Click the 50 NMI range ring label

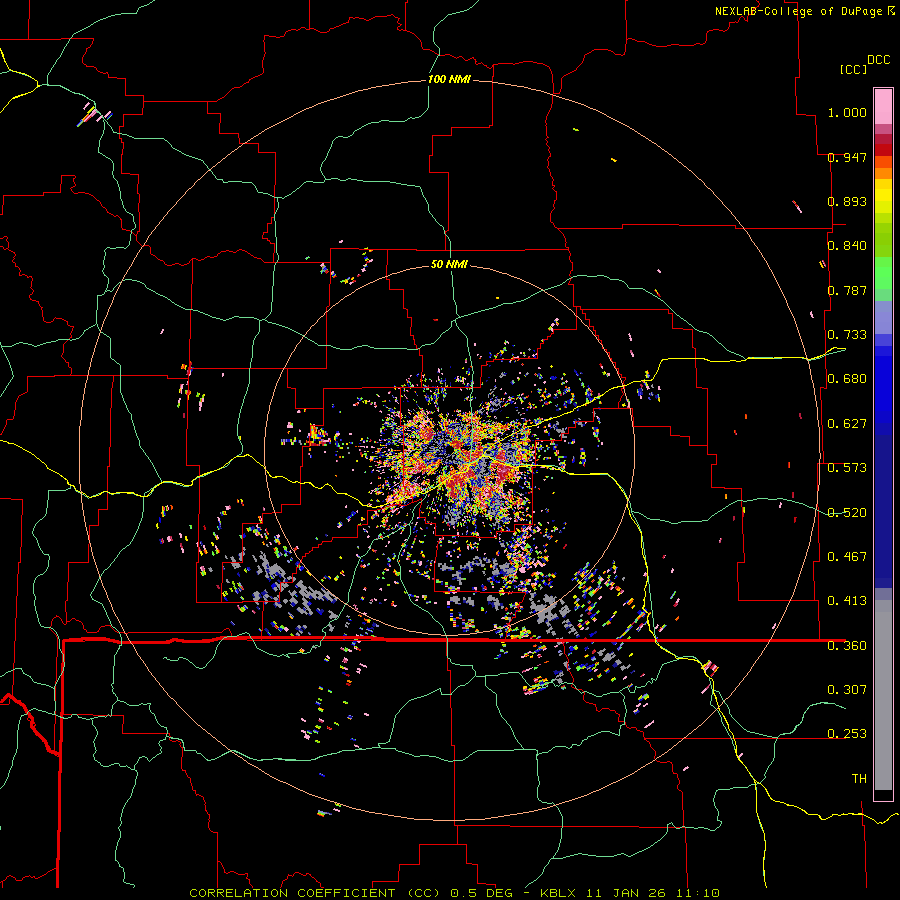click(x=449, y=264)
